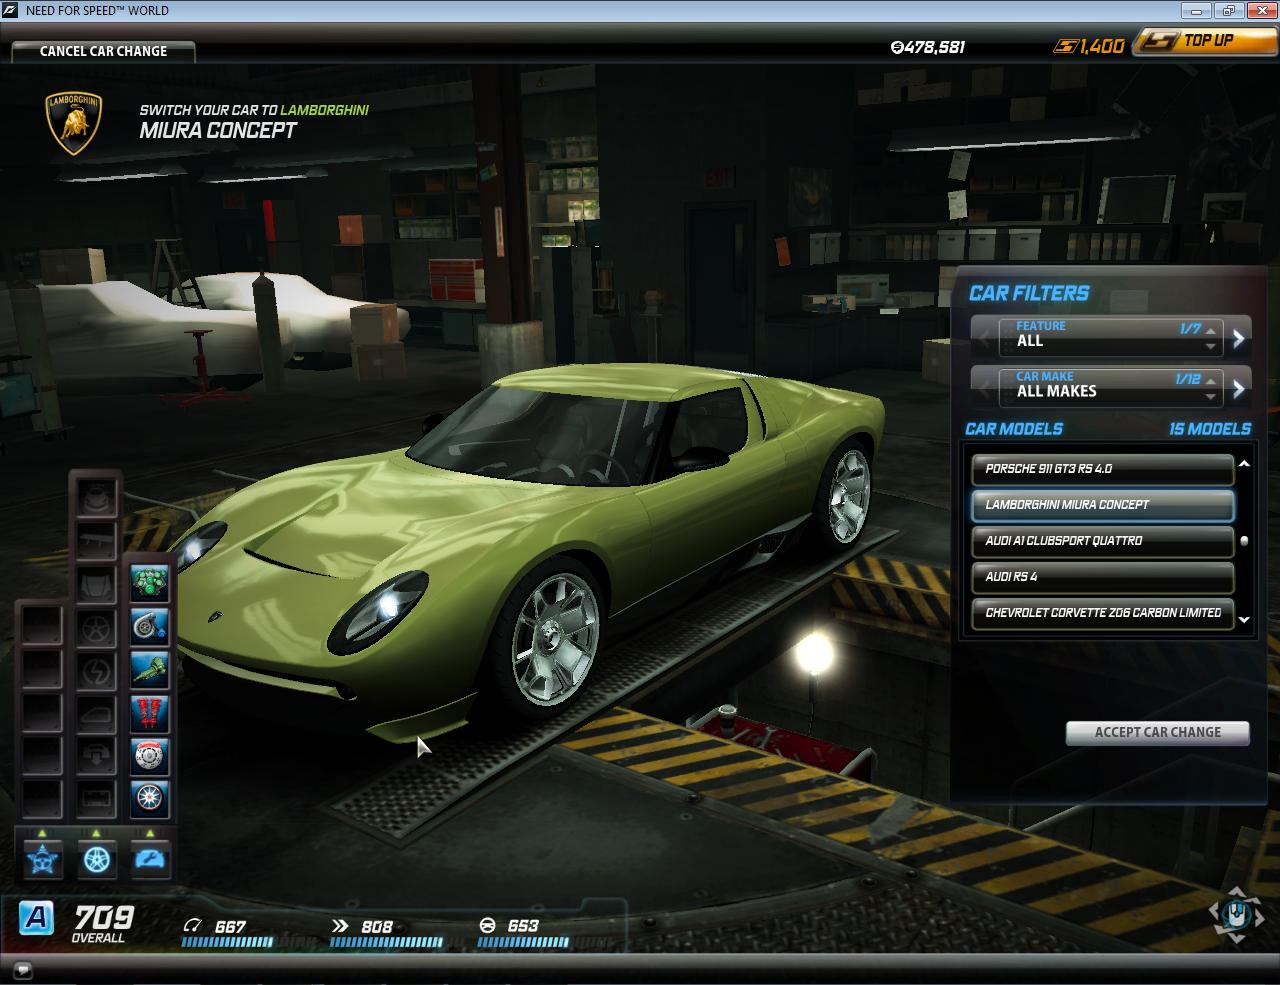
Task: Open the chat bubble icon
Action: [x=23, y=970]
